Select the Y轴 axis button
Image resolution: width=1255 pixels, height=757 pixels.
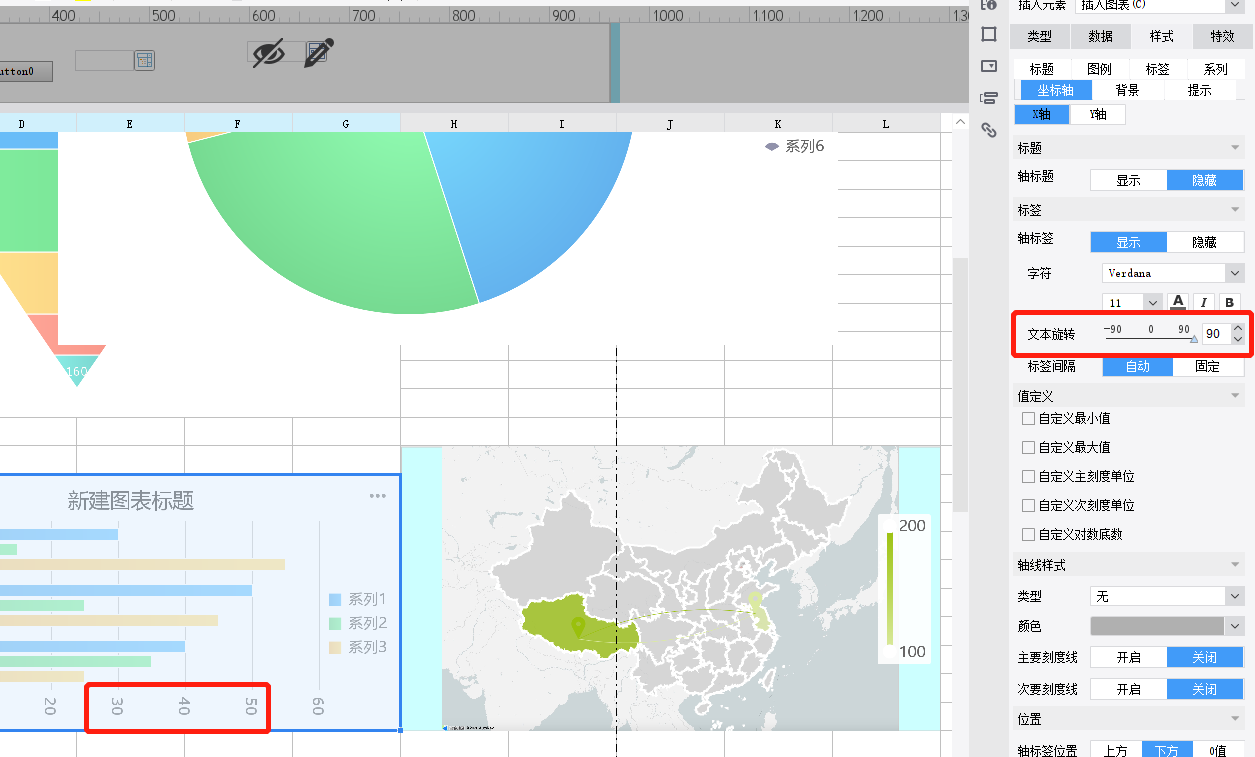click(1097, 114)
